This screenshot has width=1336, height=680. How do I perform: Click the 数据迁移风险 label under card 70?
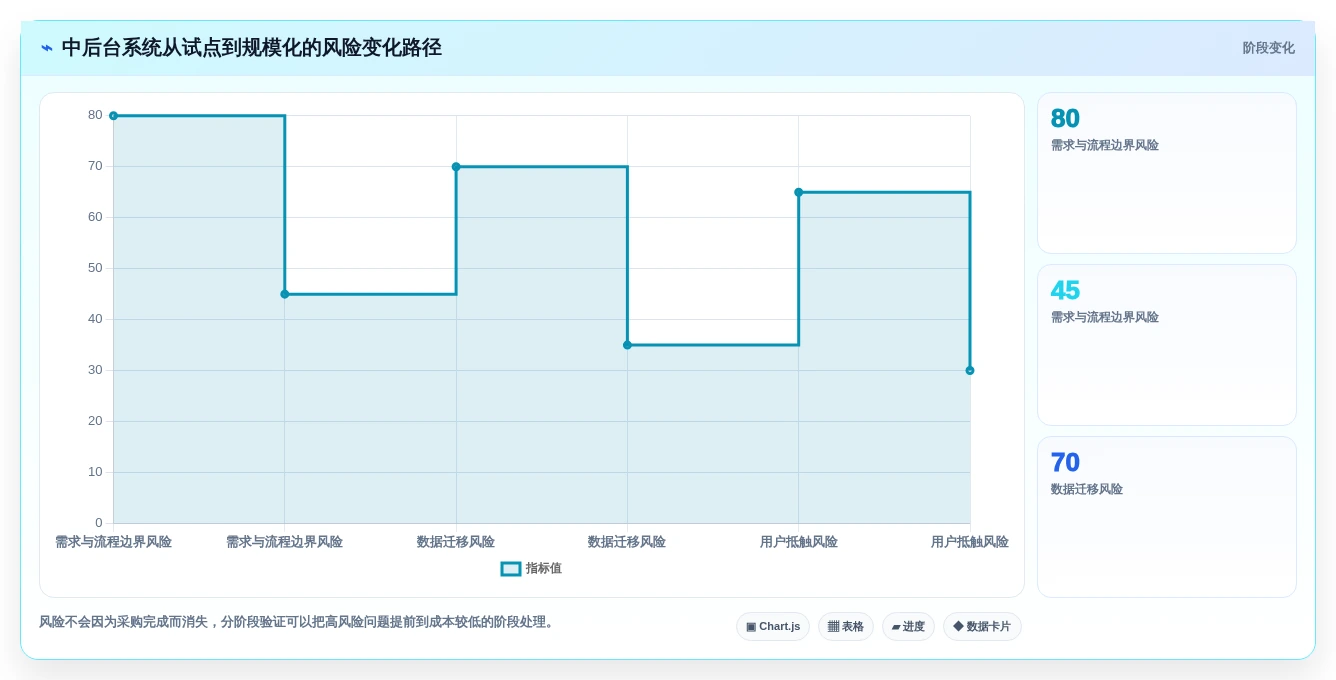click(x=1087, y=489)
